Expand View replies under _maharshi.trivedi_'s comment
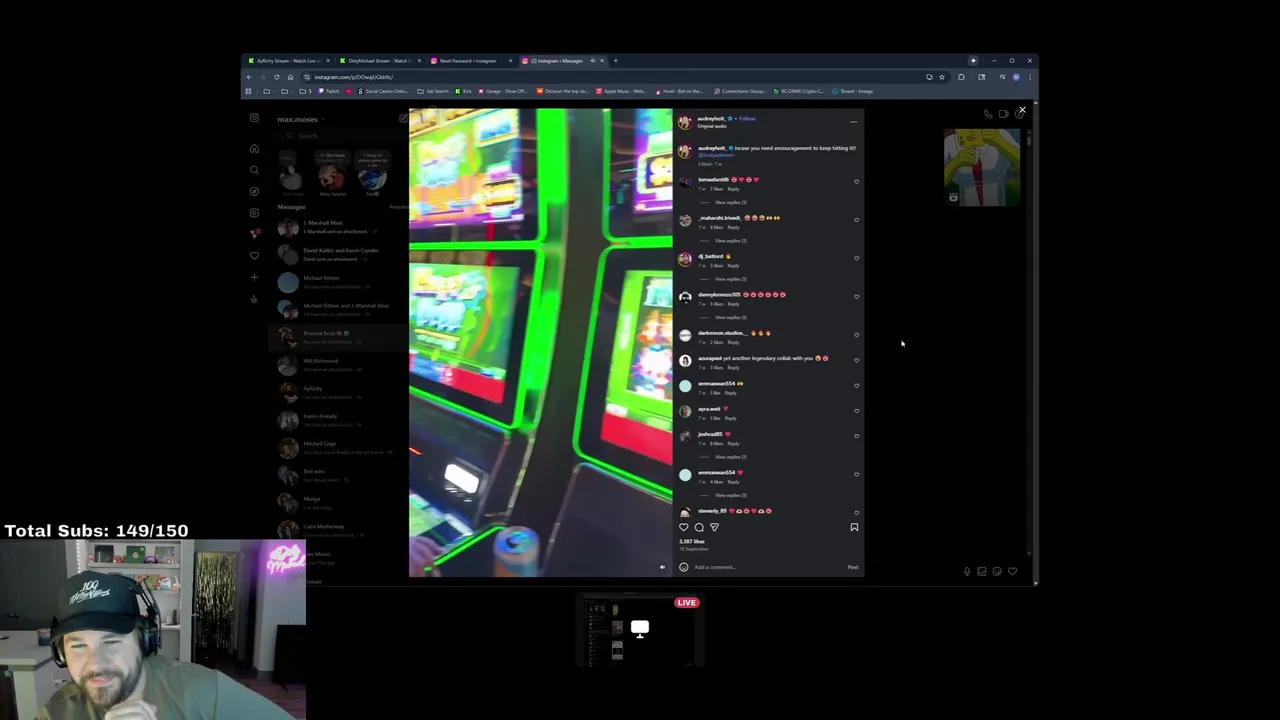The image size is (1280, 720). [730, 241]
